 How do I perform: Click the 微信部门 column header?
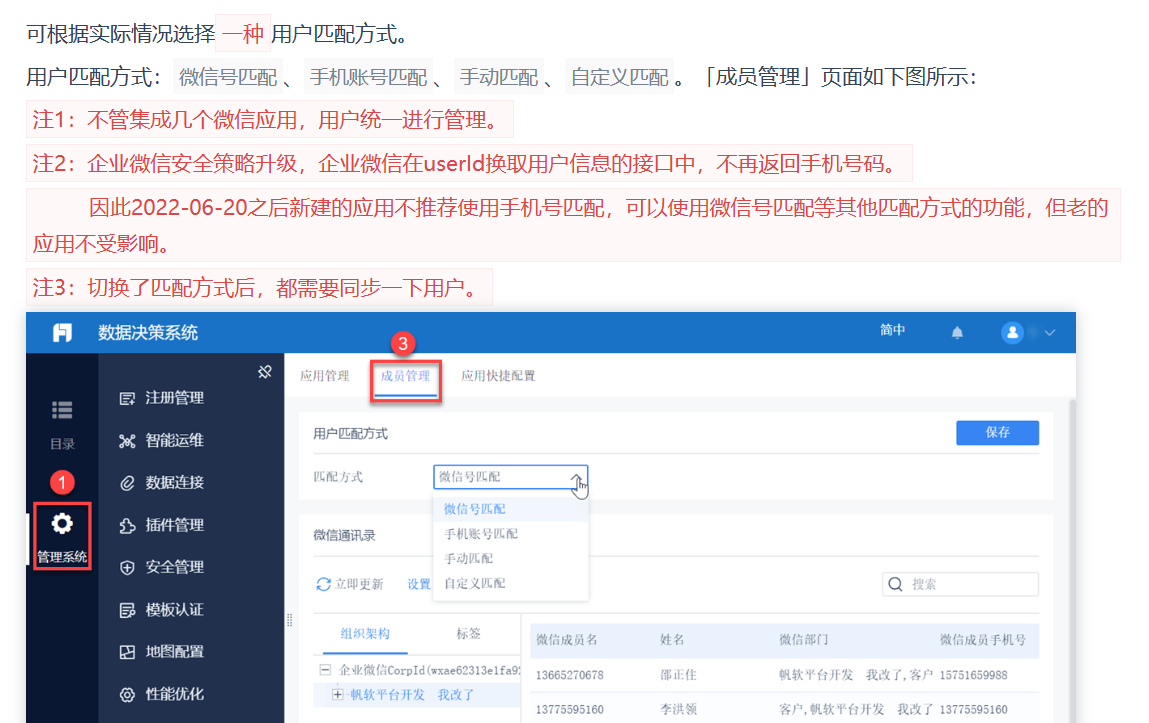803,639
